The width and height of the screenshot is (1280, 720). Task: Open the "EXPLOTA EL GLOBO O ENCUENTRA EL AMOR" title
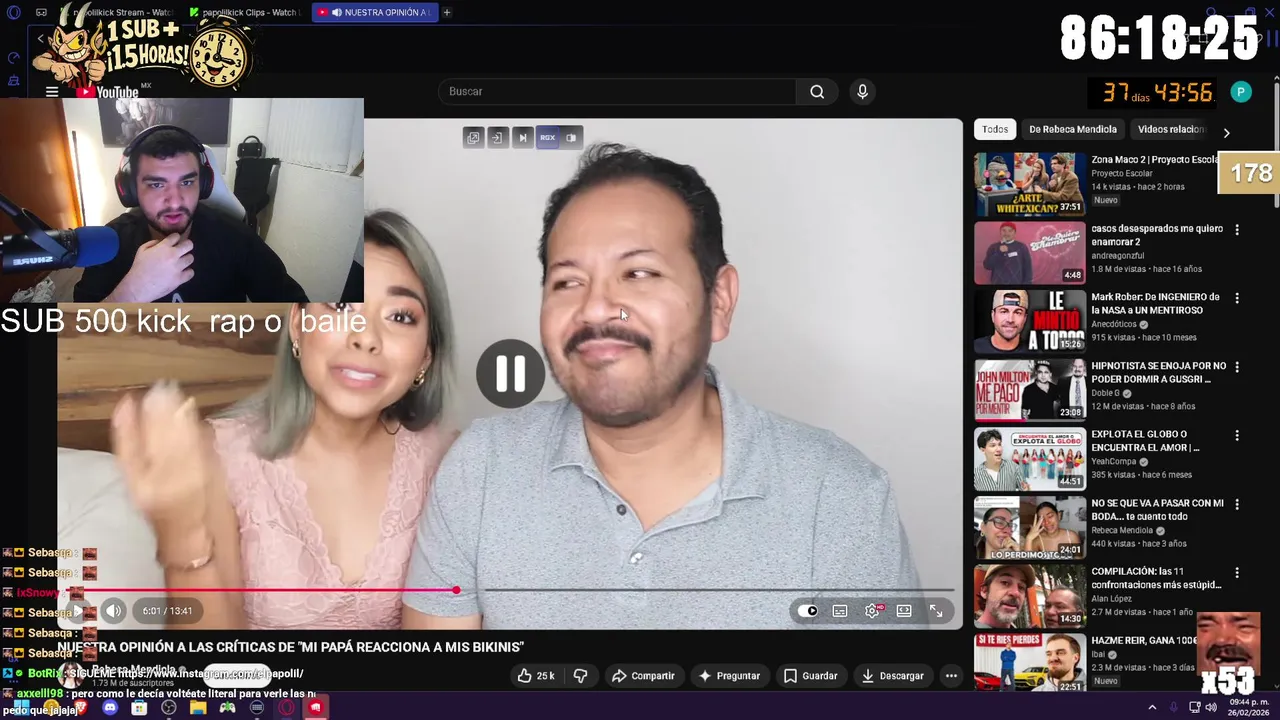pyautogui.click(x=1145, y=441)
